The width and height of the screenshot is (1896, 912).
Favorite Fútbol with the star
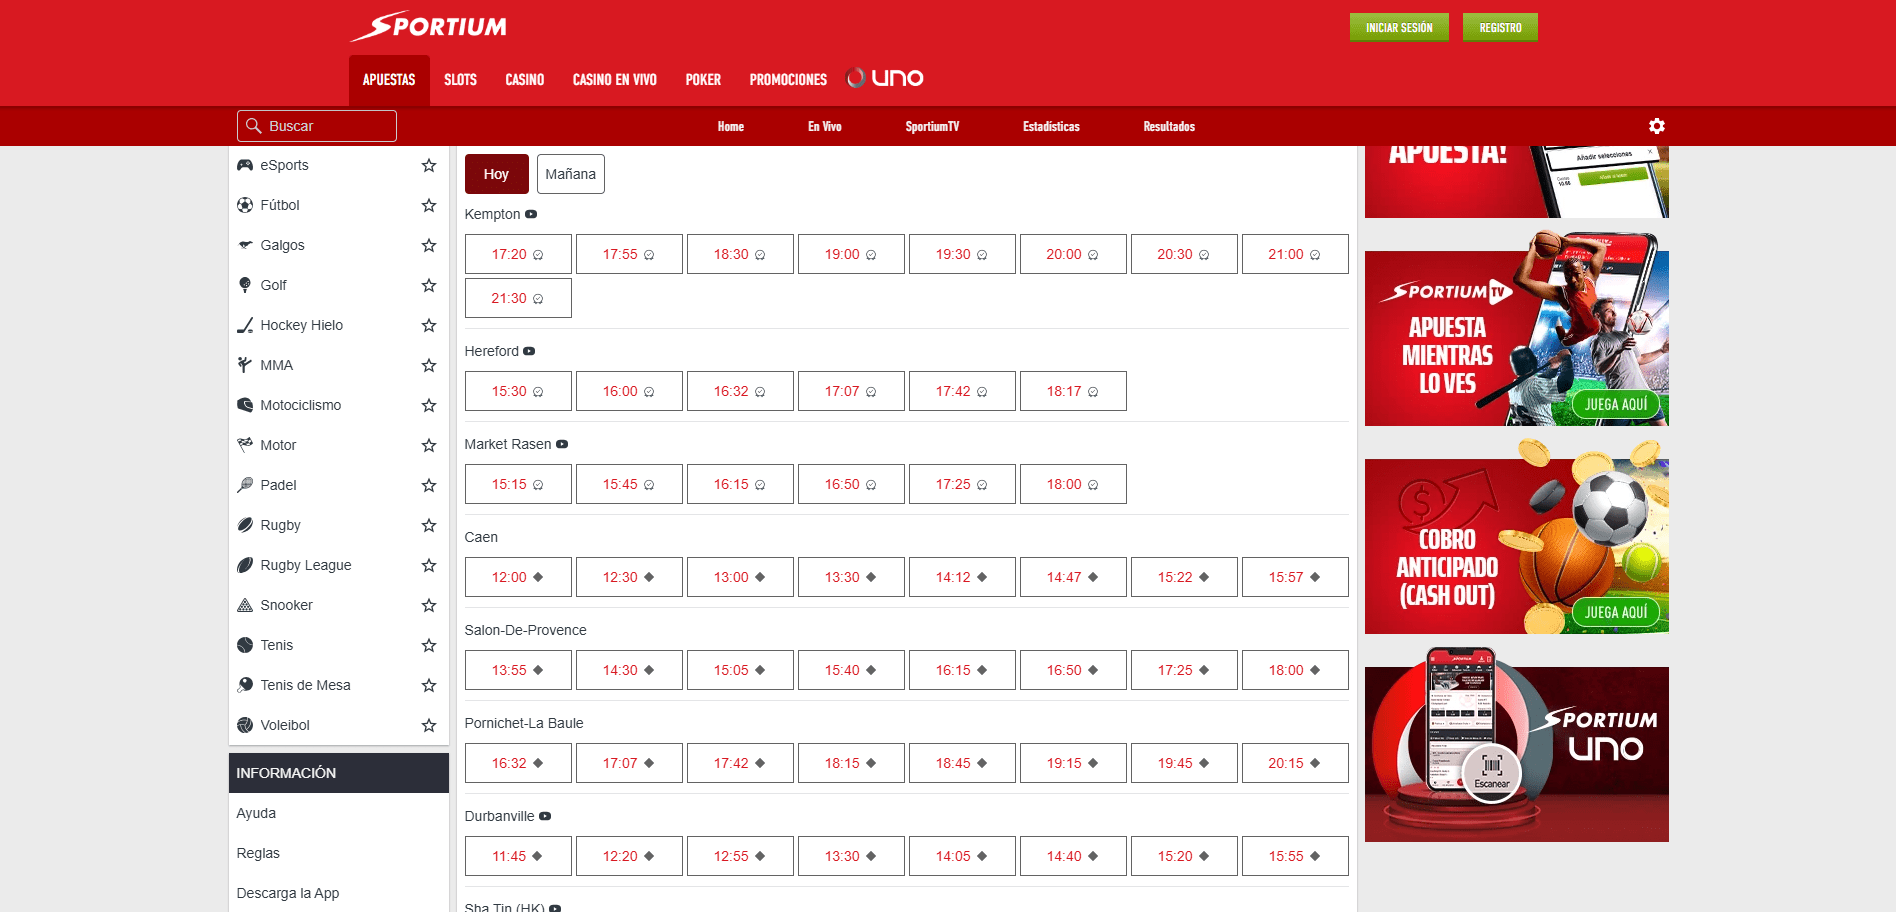429,205
